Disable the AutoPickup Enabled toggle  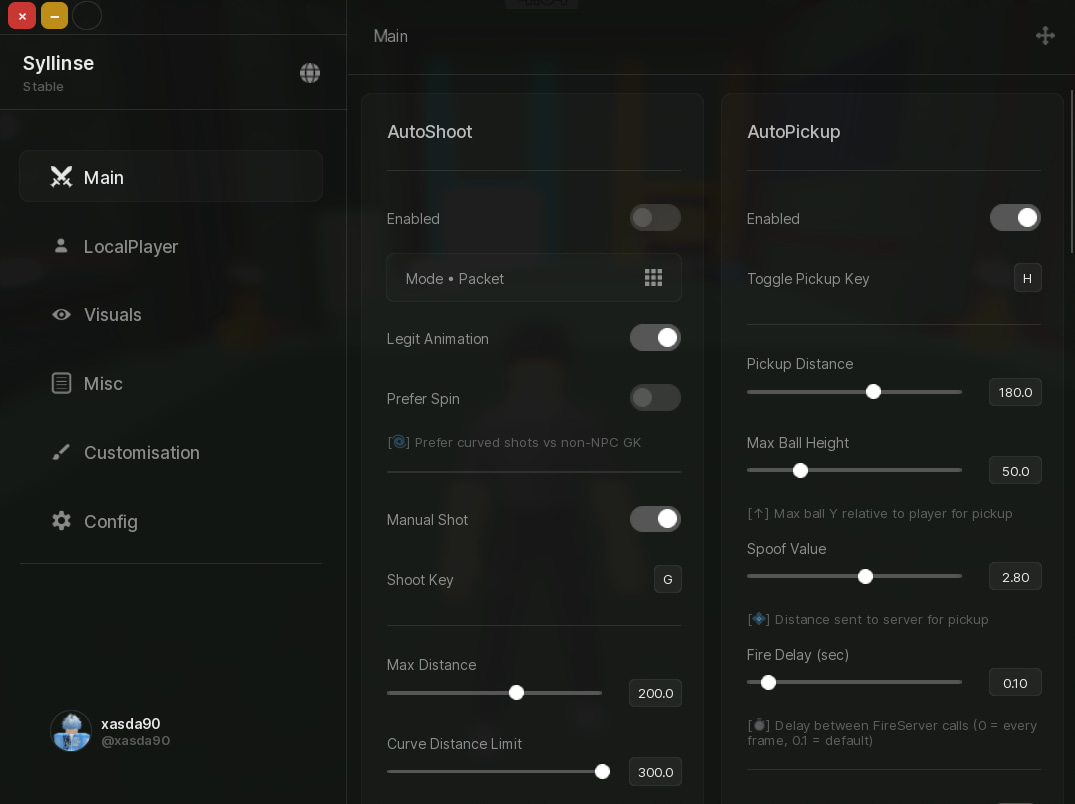pos(1015,218)
